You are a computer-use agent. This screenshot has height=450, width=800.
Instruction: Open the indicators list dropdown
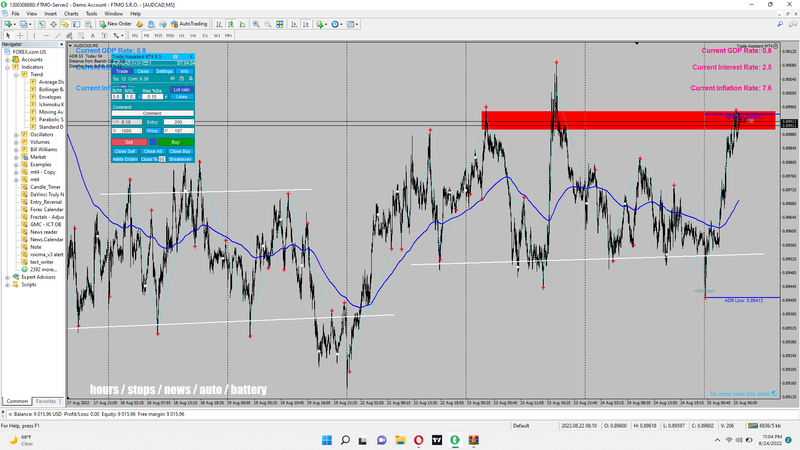tap(321, 24)
